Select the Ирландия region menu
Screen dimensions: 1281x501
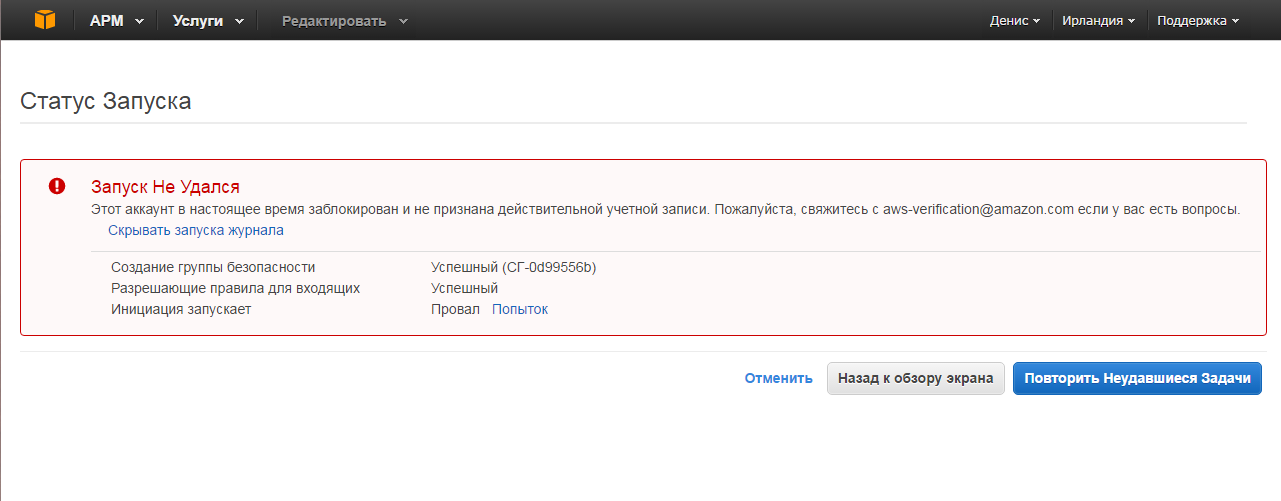pos(1092,20)
